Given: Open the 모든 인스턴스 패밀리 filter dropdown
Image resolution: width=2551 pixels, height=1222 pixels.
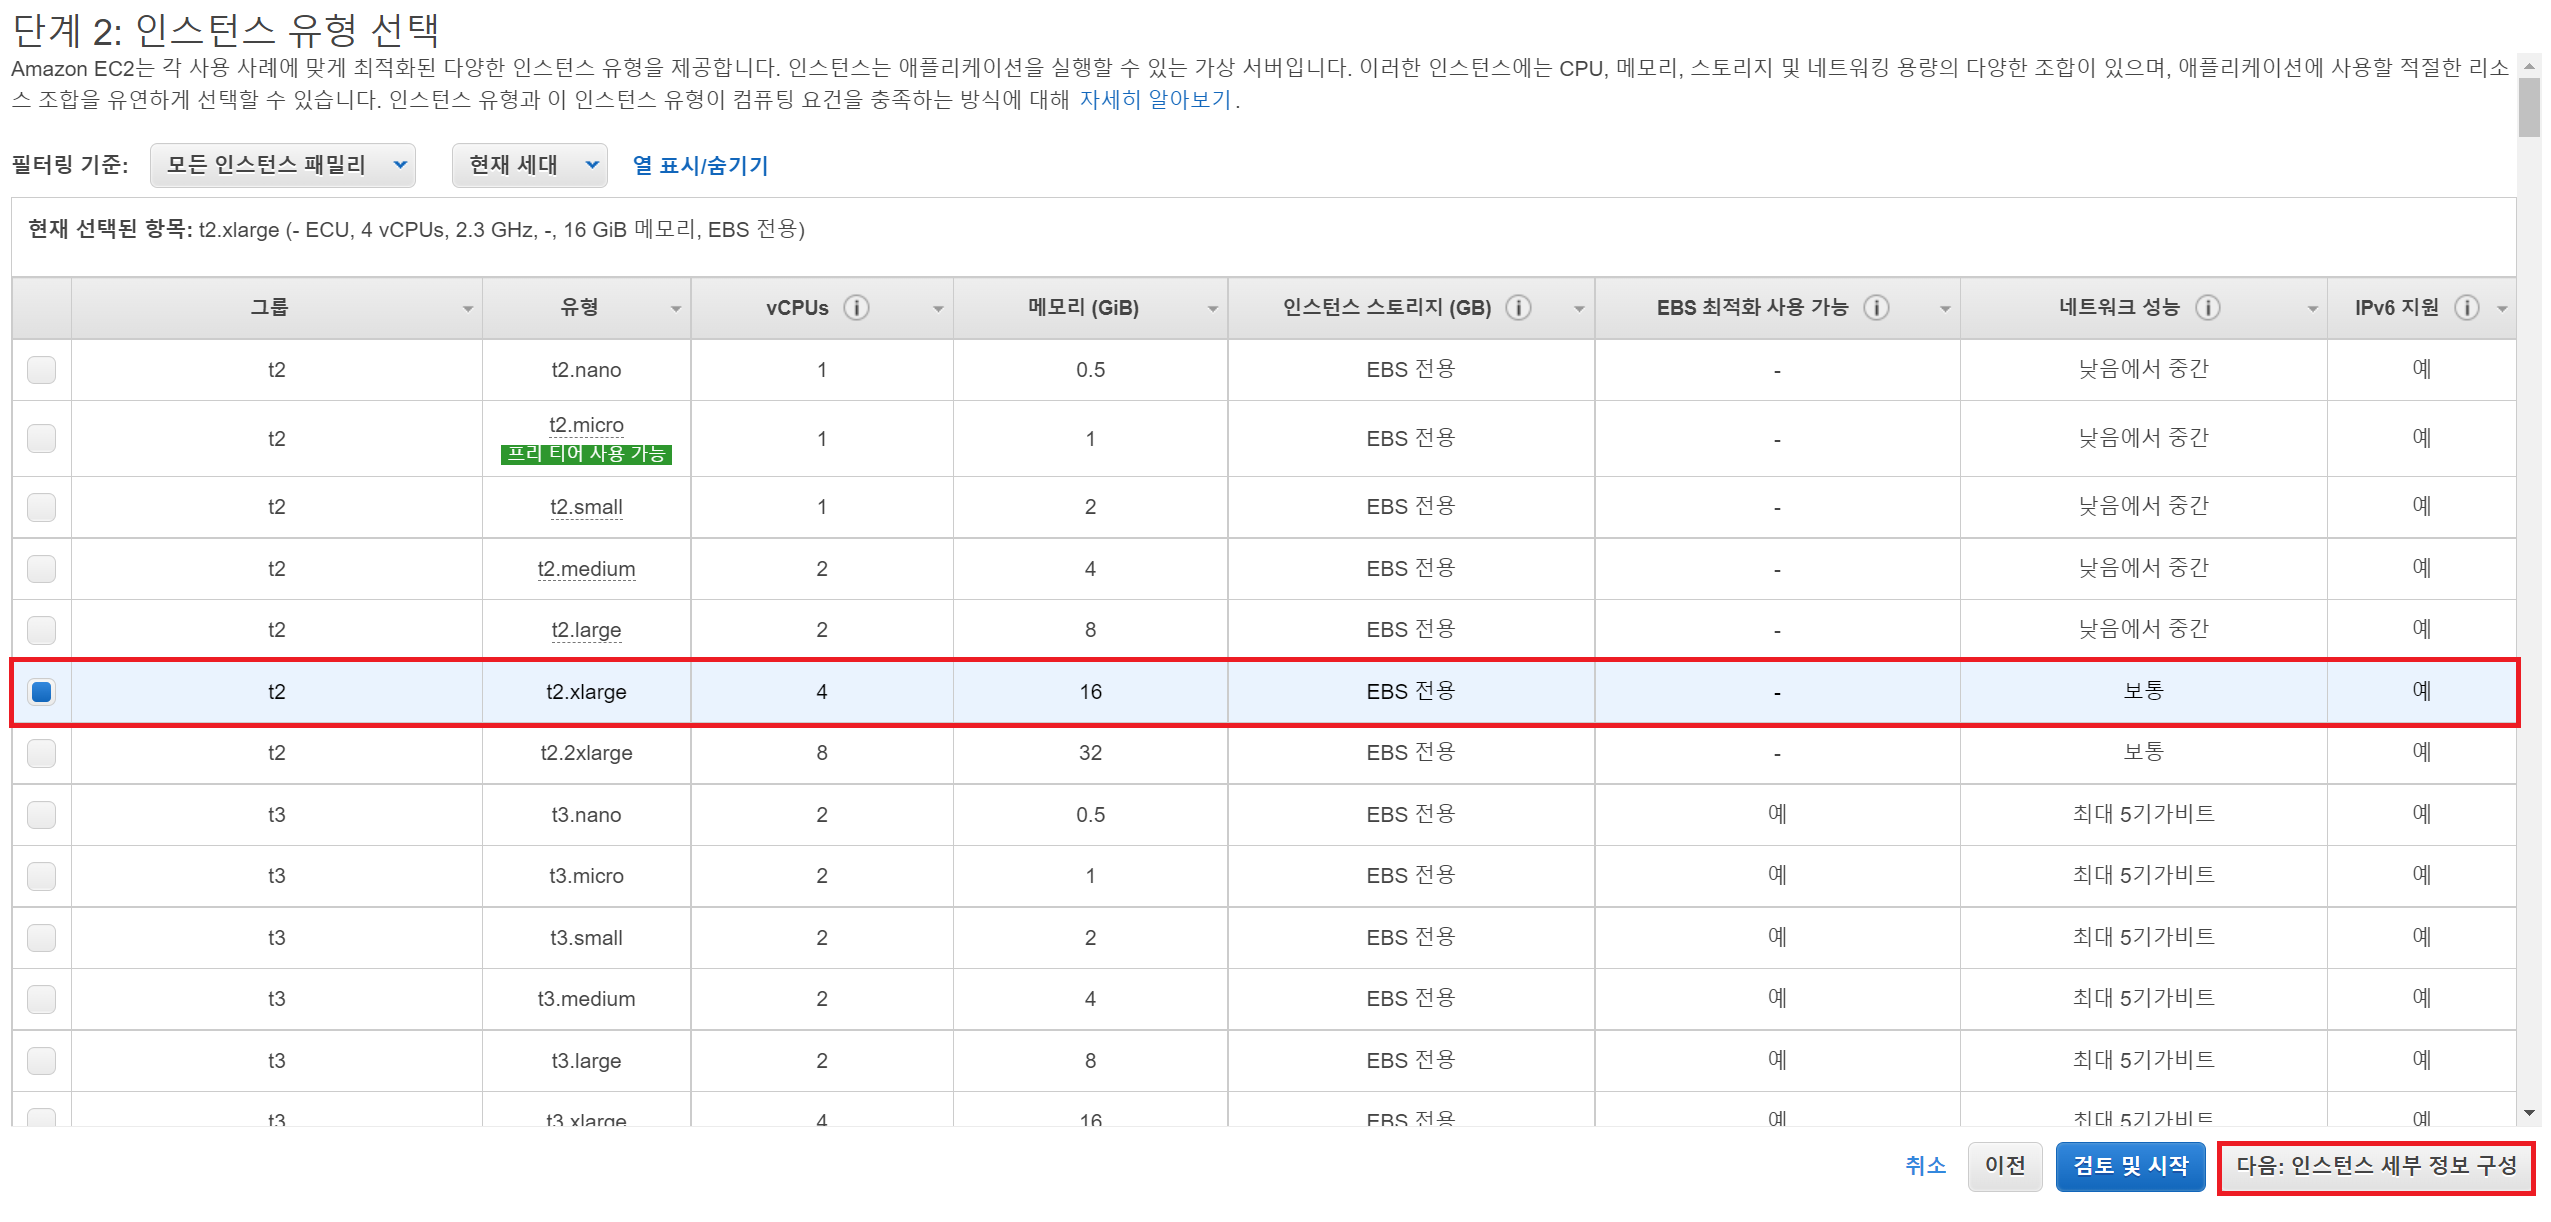Looking at the screenshot, I should pyautogui.click(x=283, y=165).
